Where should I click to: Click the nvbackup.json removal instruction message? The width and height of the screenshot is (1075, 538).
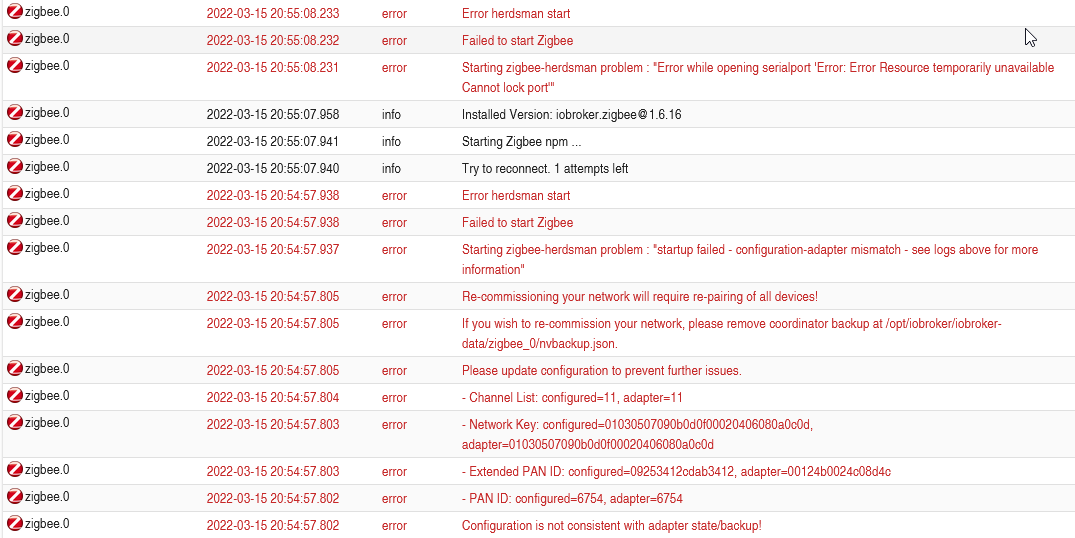731,333
